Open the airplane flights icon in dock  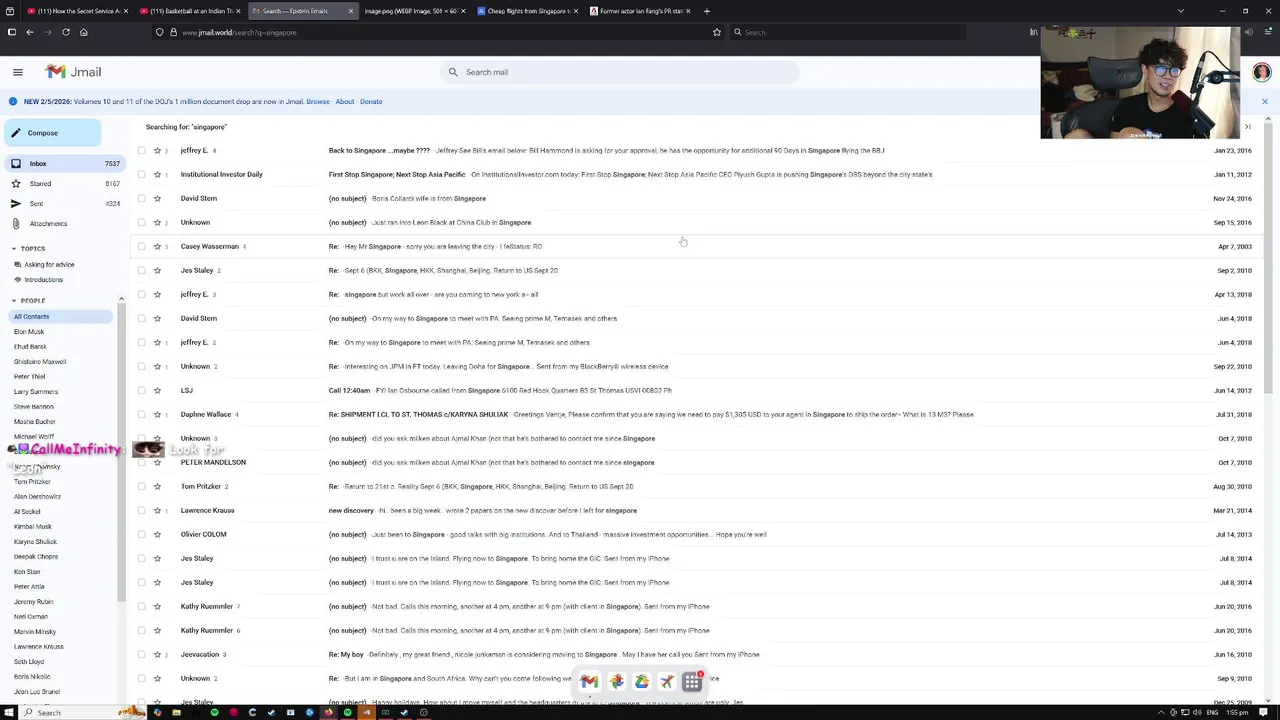point(666,682)
